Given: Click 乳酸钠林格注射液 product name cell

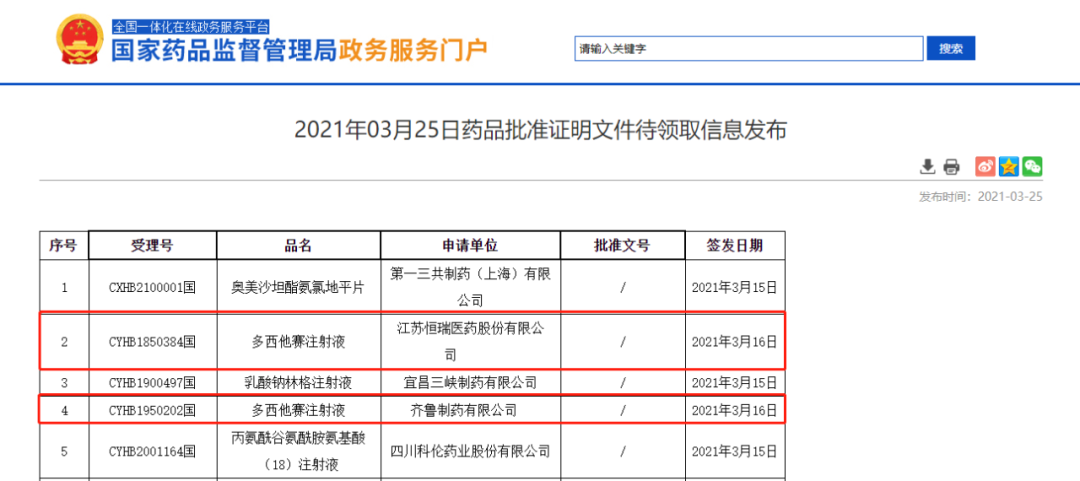Looking at the screenshot, I should coord(298,382).
